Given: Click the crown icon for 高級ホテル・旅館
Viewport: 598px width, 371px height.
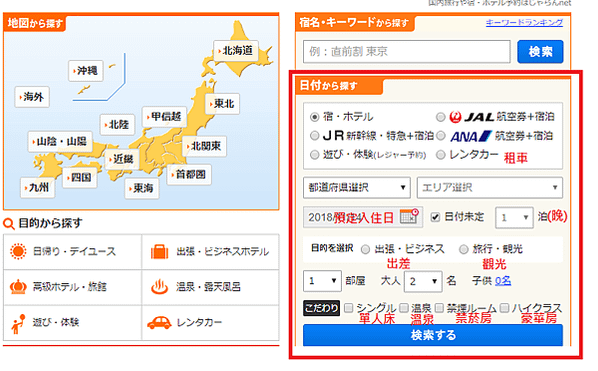Looking at the screenshot, I should click(18, 286).
